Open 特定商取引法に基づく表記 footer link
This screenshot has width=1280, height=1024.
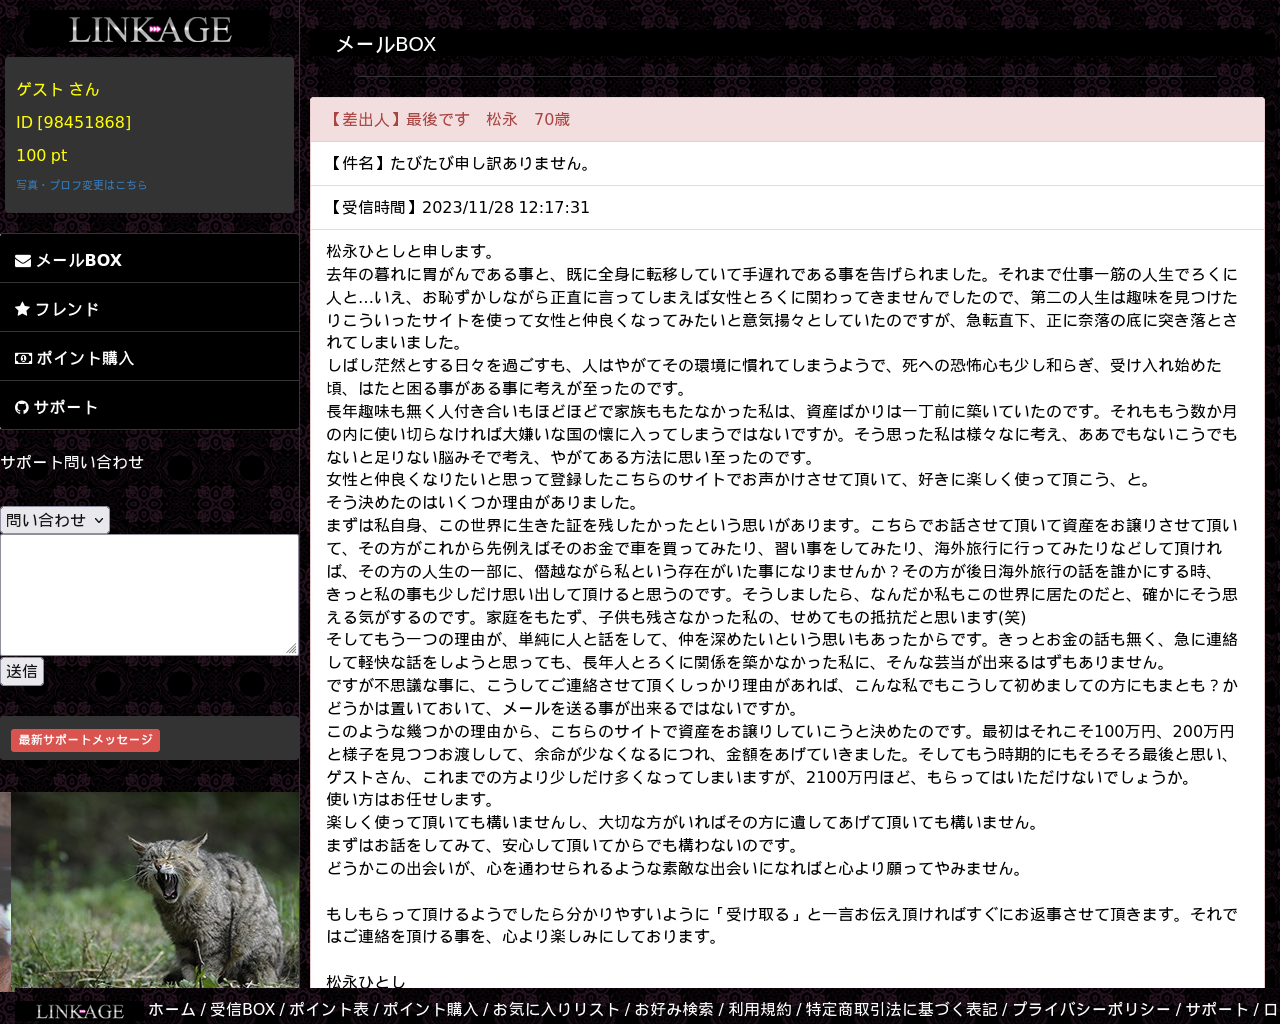902,1009
